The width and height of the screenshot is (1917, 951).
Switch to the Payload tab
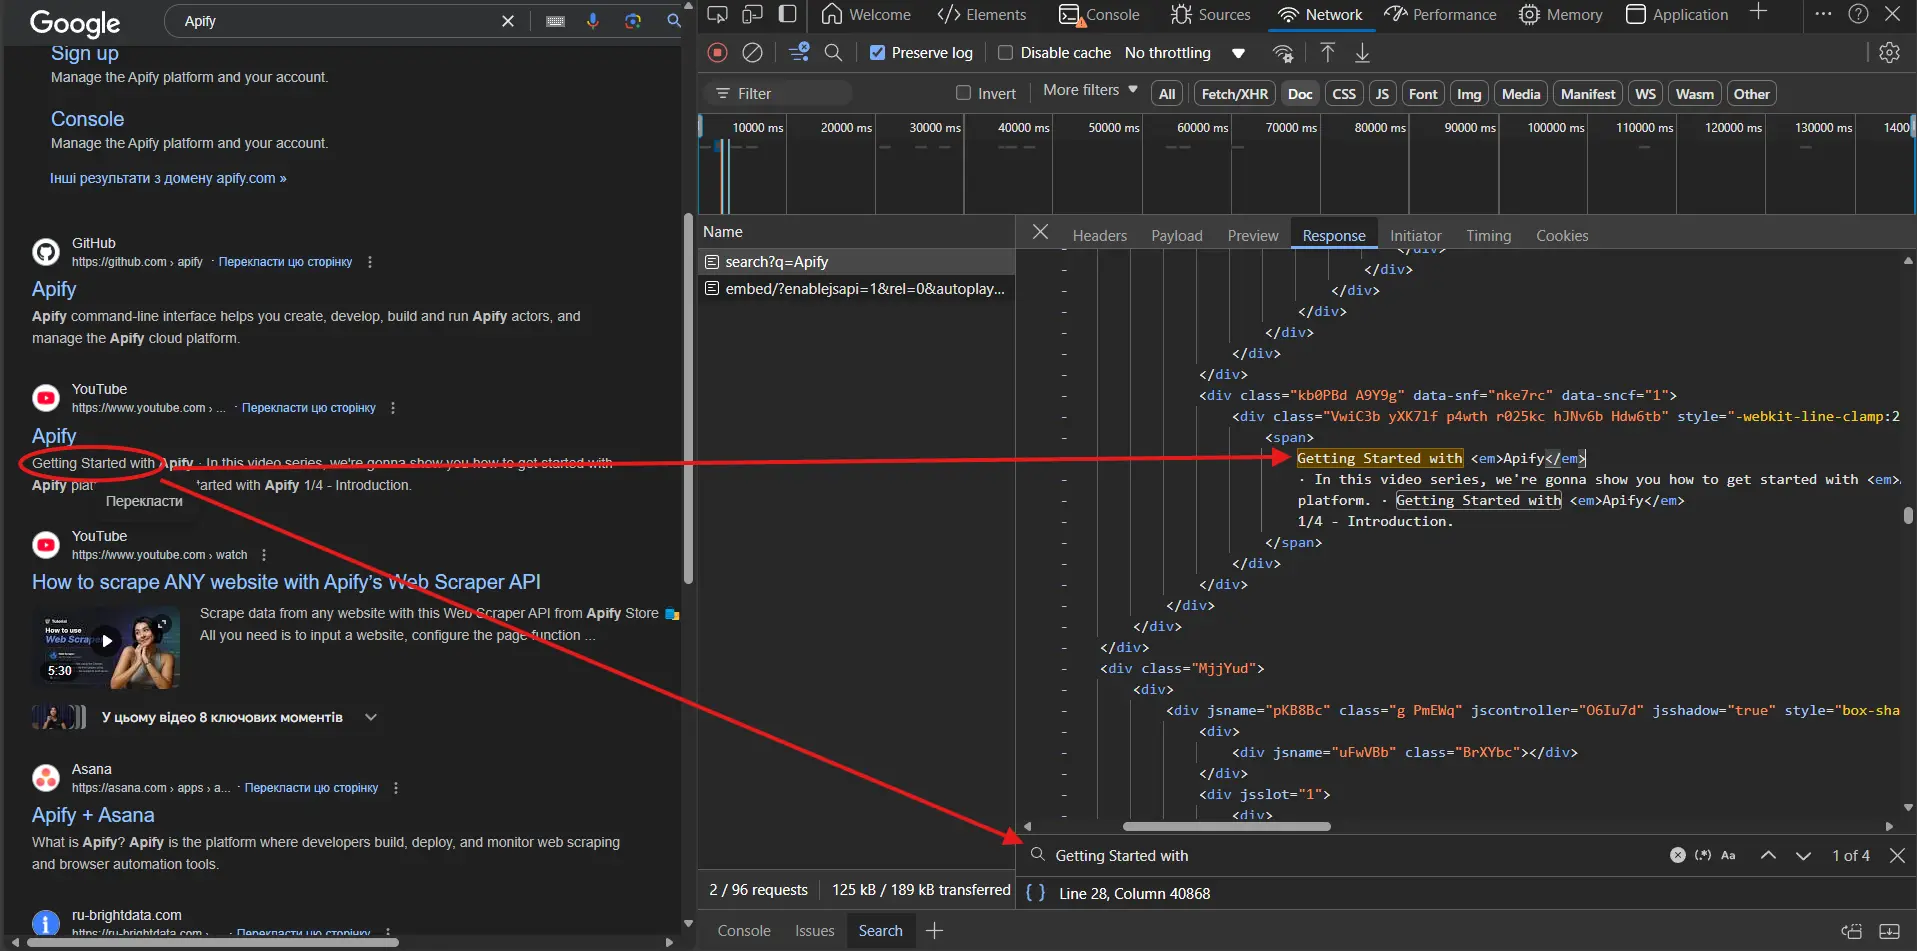1176,235
